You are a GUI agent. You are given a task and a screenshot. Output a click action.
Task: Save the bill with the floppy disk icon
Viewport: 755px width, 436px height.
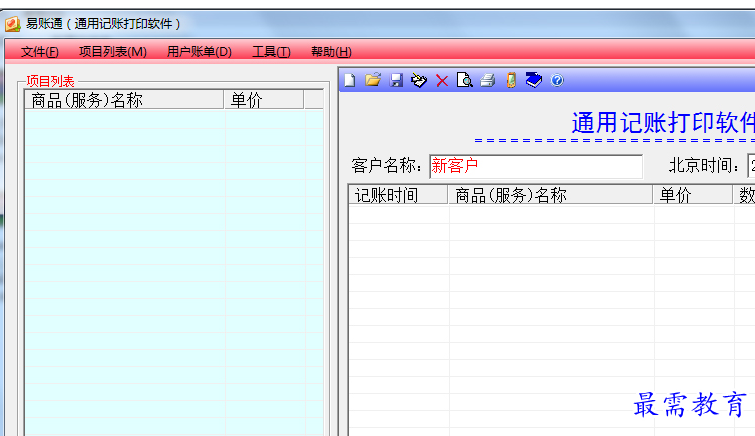[x=396, y=80]
